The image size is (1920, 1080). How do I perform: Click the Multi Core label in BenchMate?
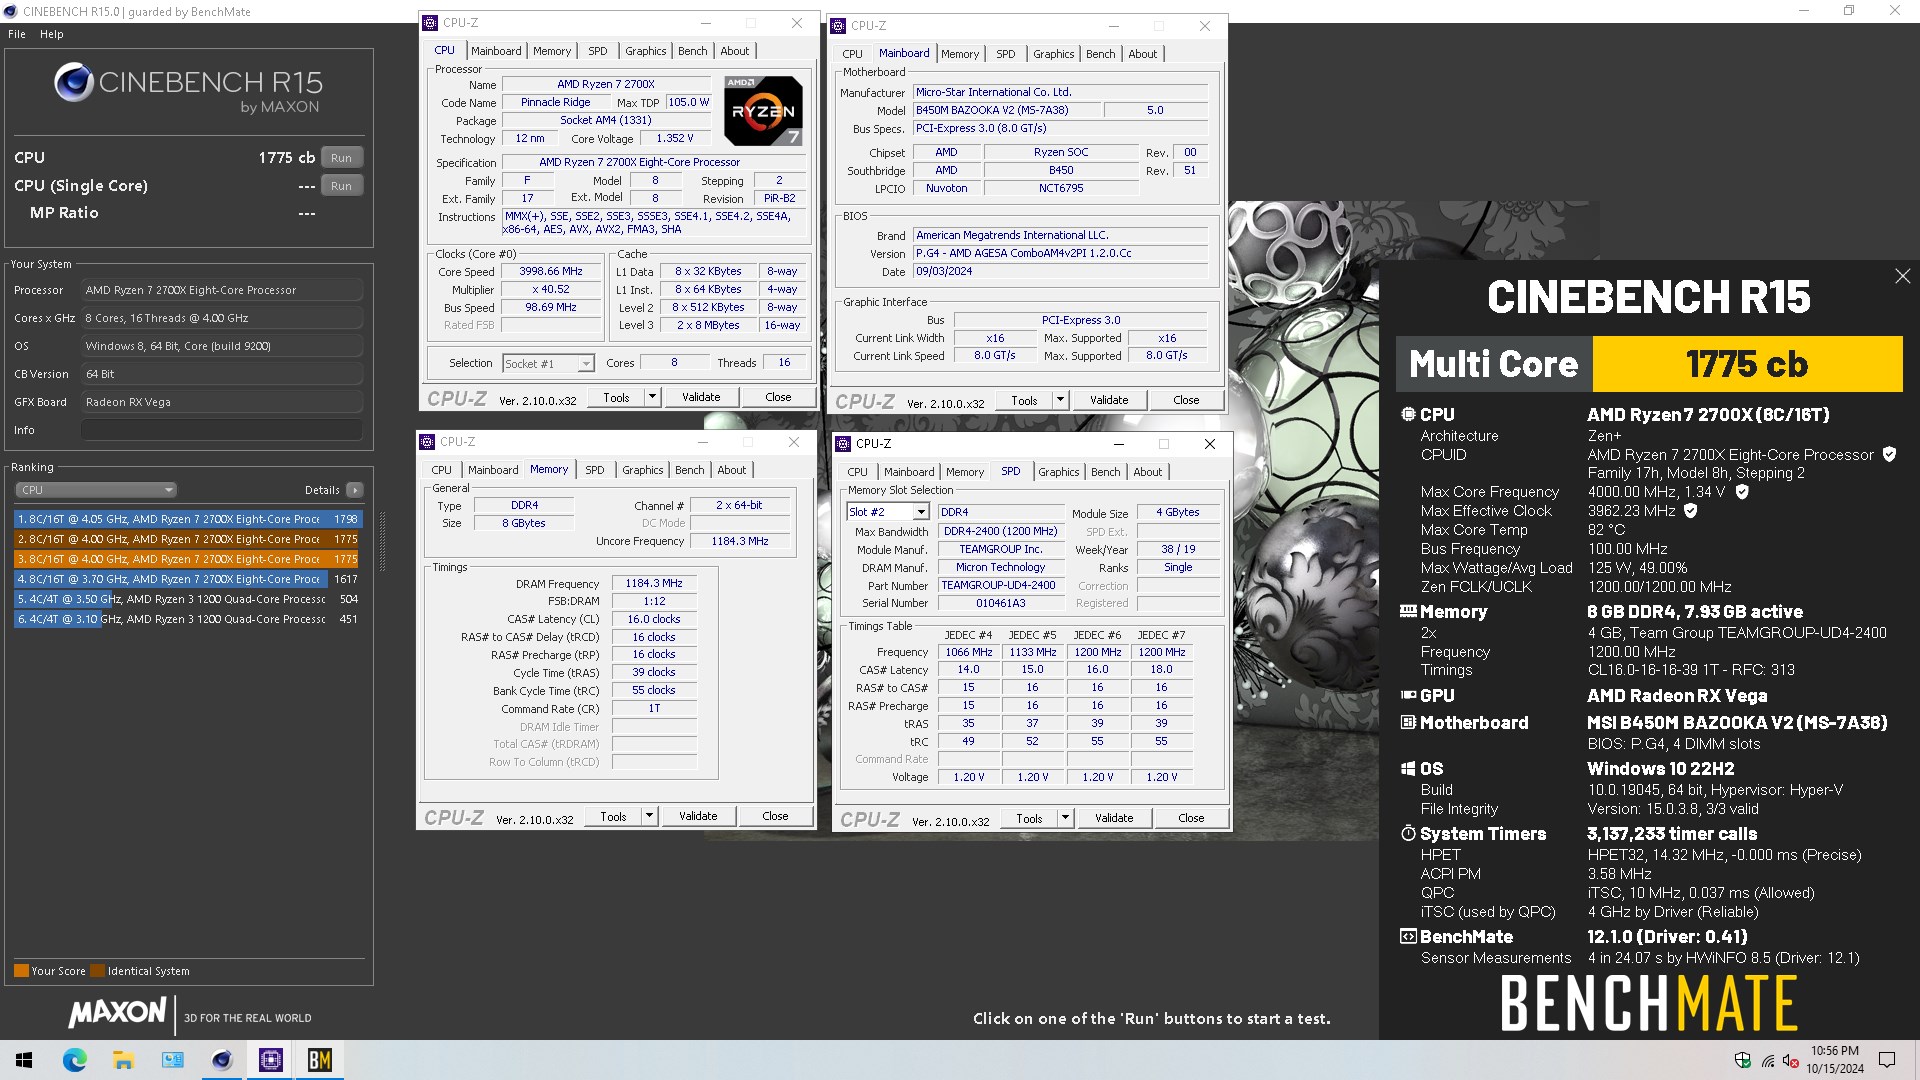click(1493, 364)
